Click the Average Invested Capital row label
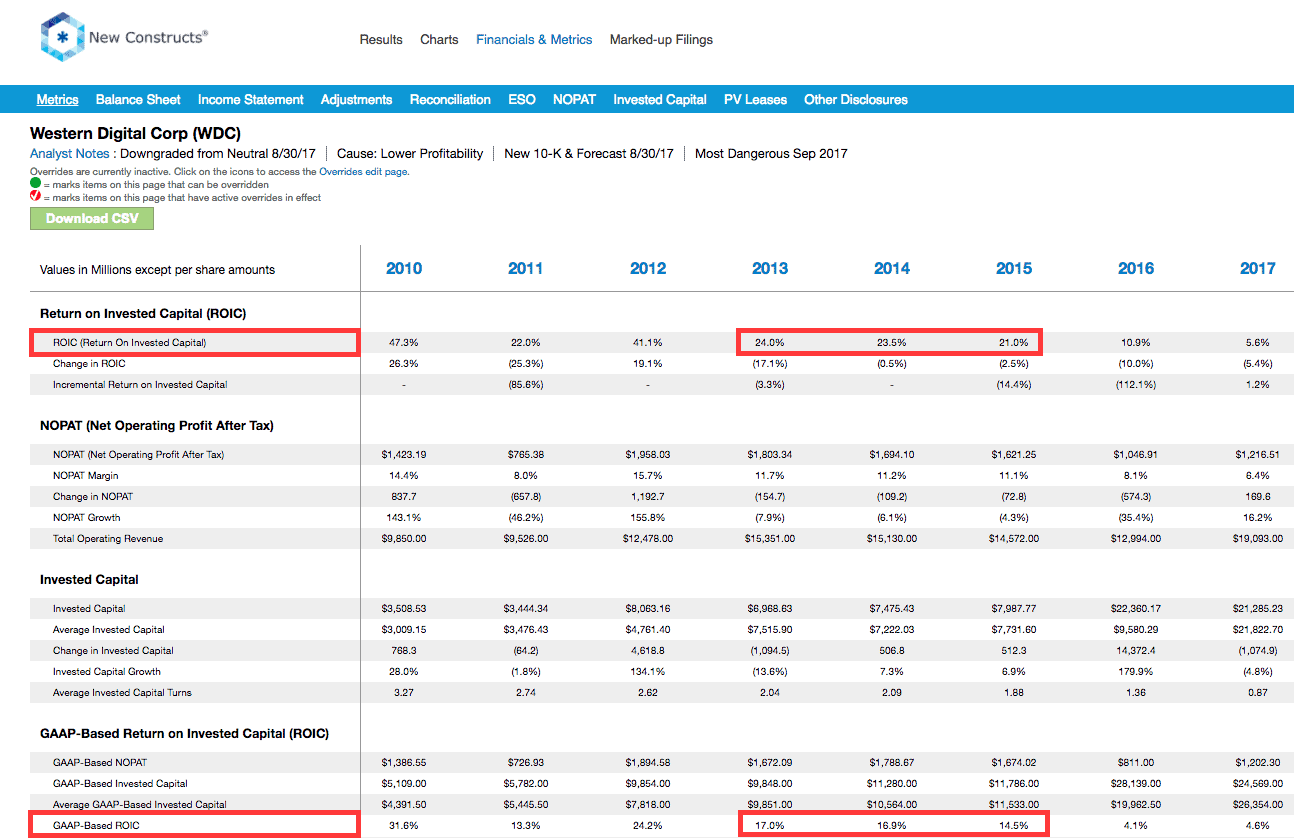1294x838 pixels. 109,629
